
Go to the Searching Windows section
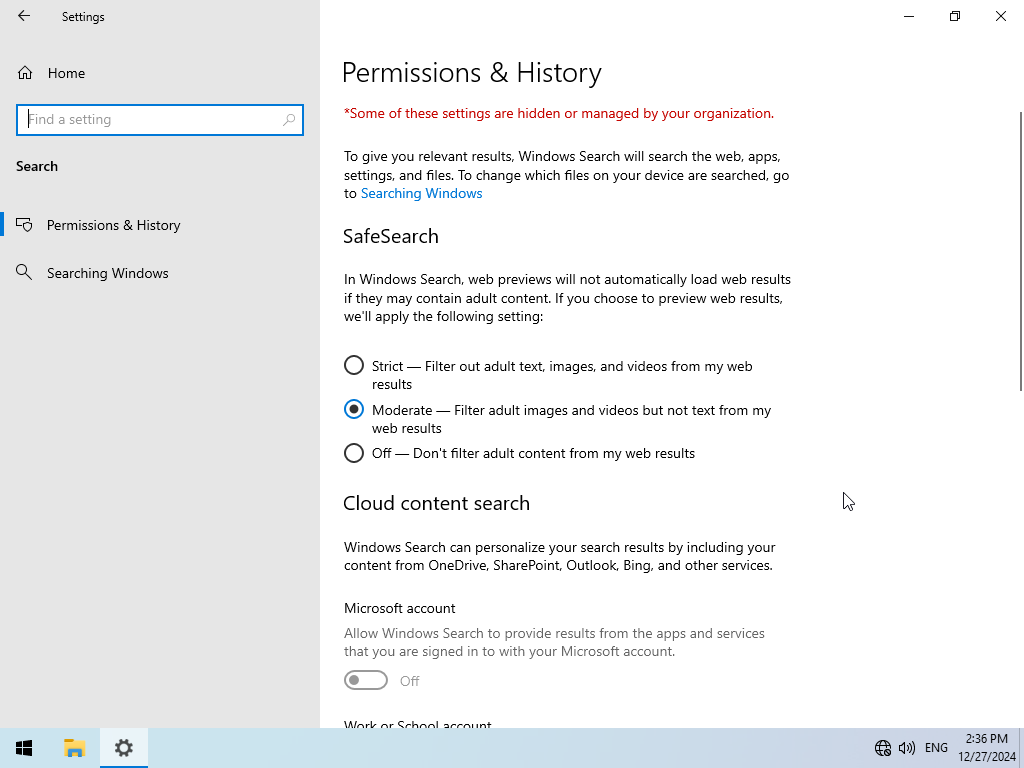pos(107,273)
